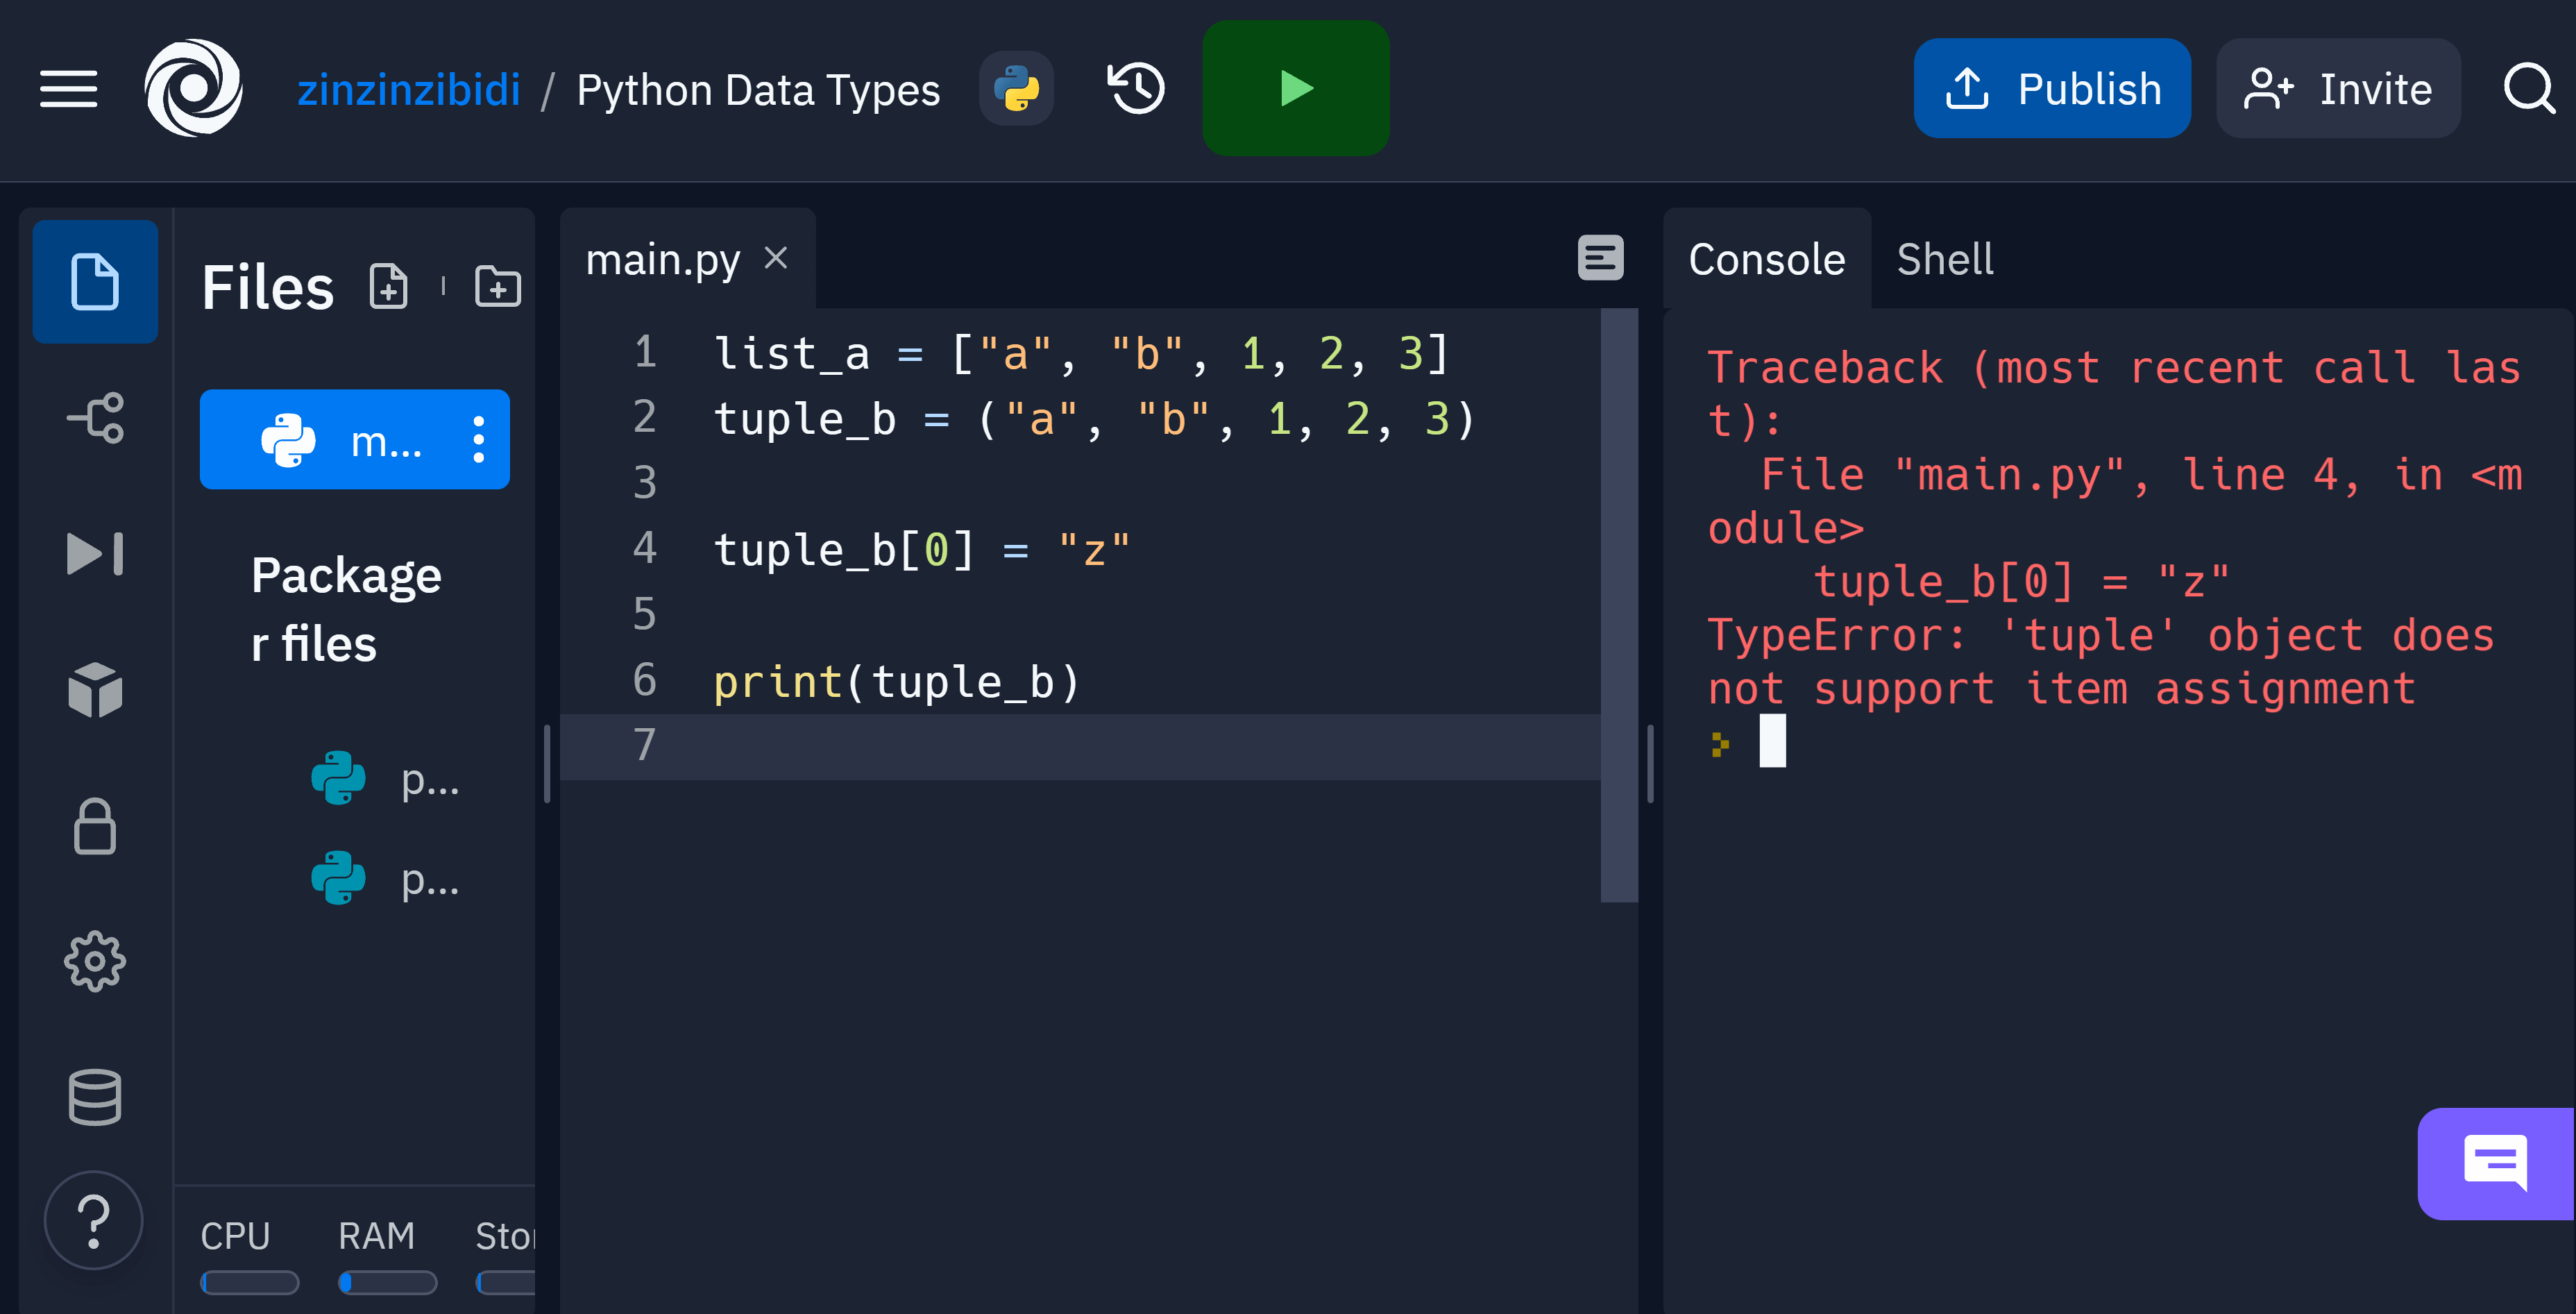Click the editor format/markdown toggle icon
Image resolution: width=2576 pixels, height=1314 pixels.
[x=1600, y=258]
